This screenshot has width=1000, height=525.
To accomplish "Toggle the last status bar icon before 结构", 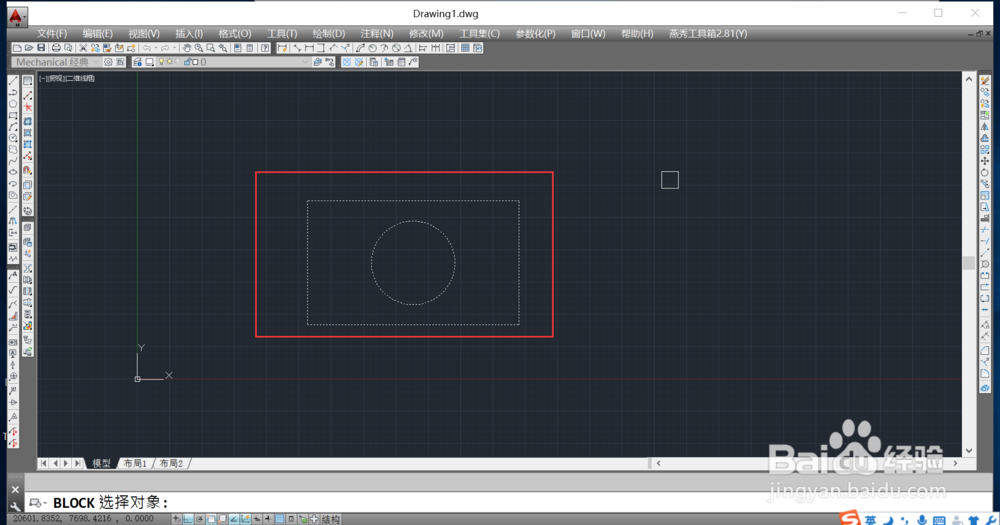I will tap(314, 519).
